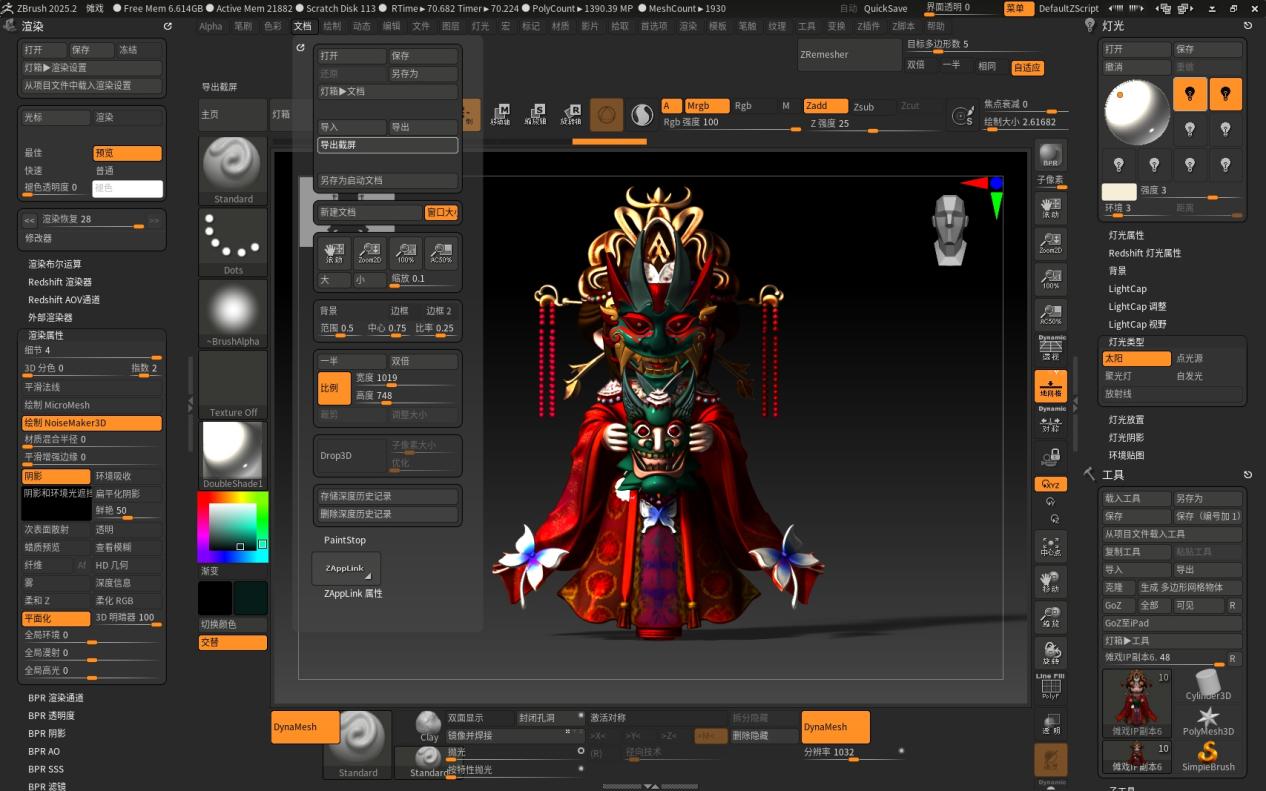Click the BPR render button on right shelf
The width and height of the screenshot is (1266, 791).
coord(1050,156)
